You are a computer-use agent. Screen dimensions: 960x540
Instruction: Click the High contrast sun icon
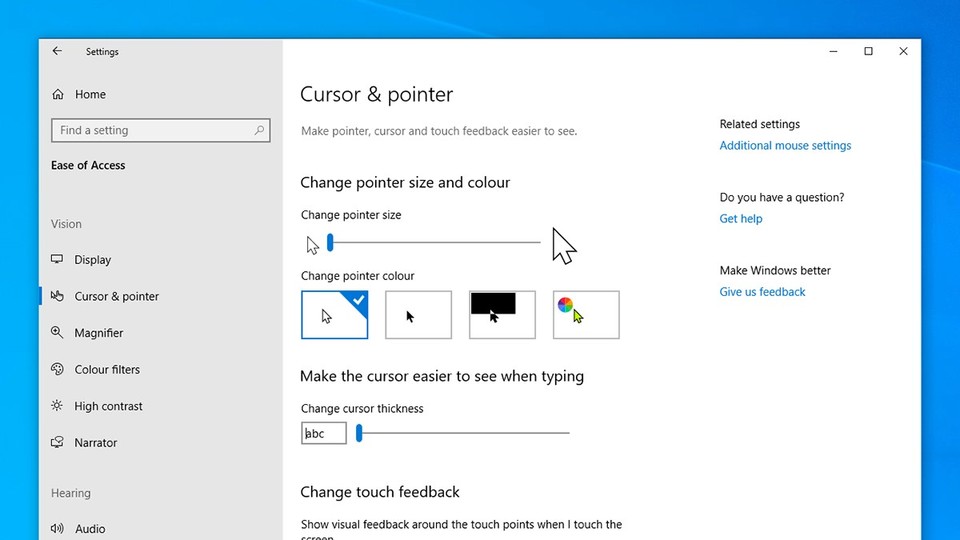(57, 405)
